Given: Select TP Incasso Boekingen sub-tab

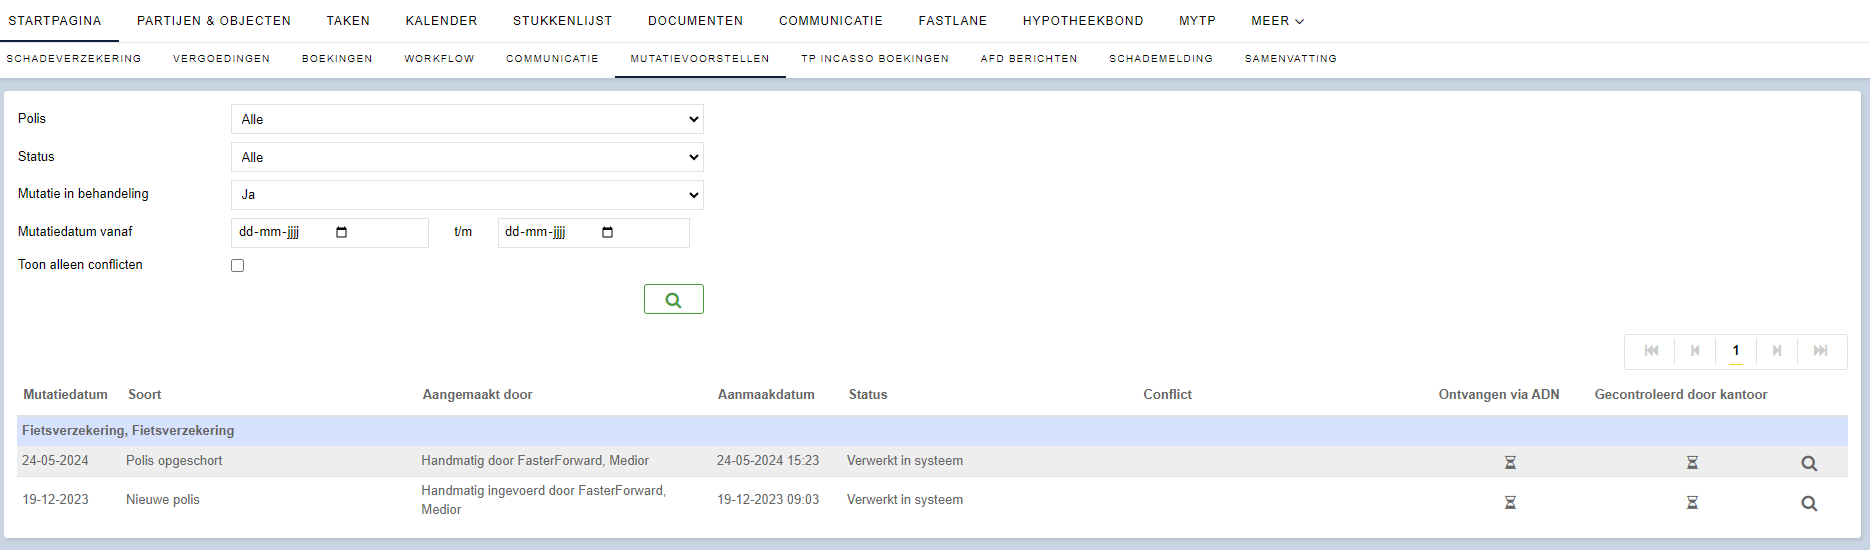Looking at the screenshot, I should point(875,59).
